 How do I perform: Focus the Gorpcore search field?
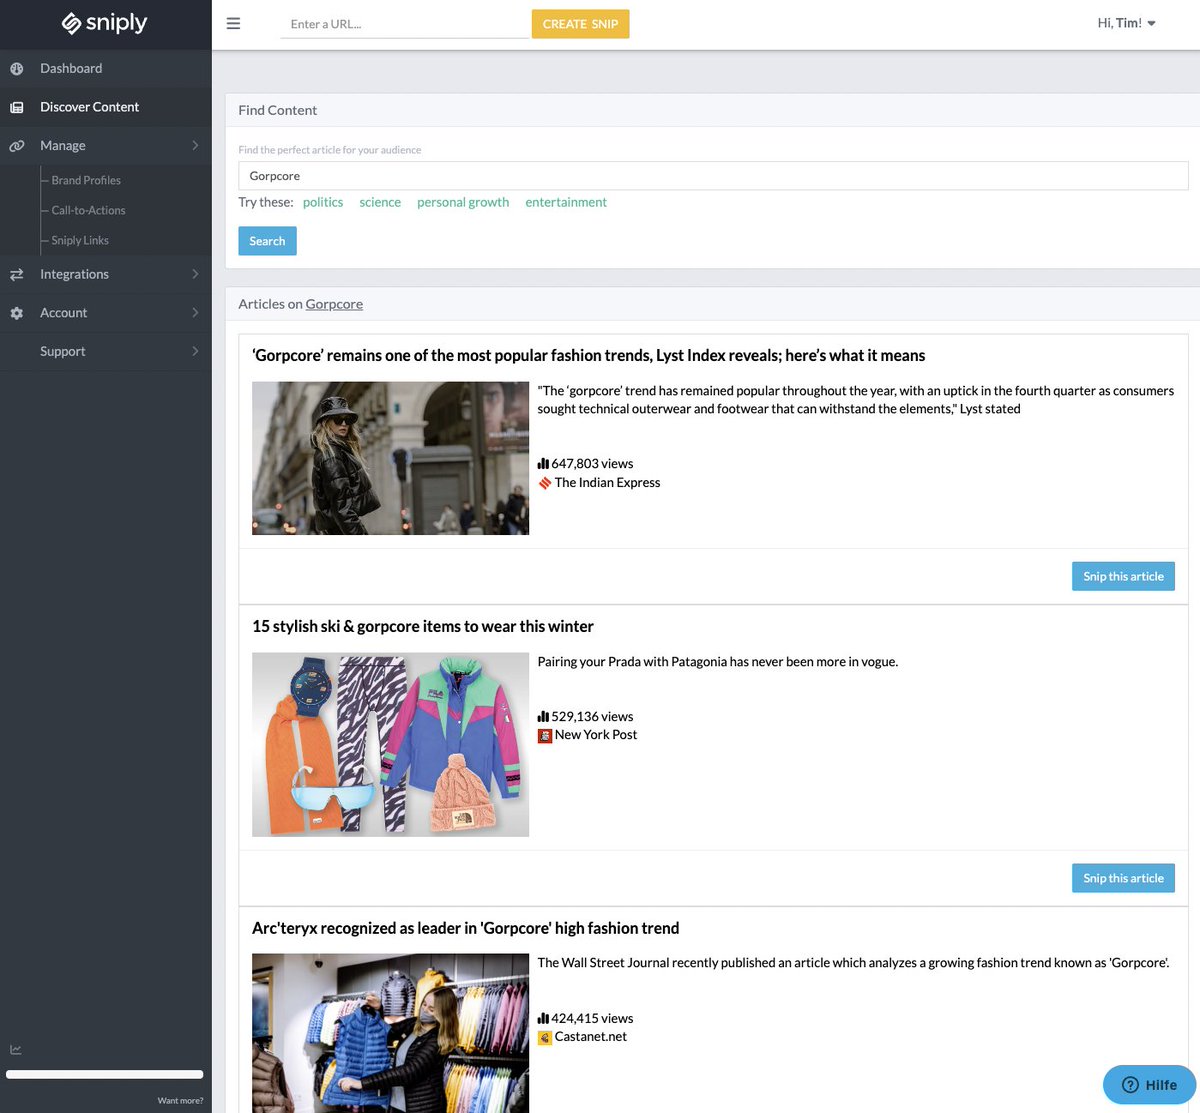pos(713,176)
